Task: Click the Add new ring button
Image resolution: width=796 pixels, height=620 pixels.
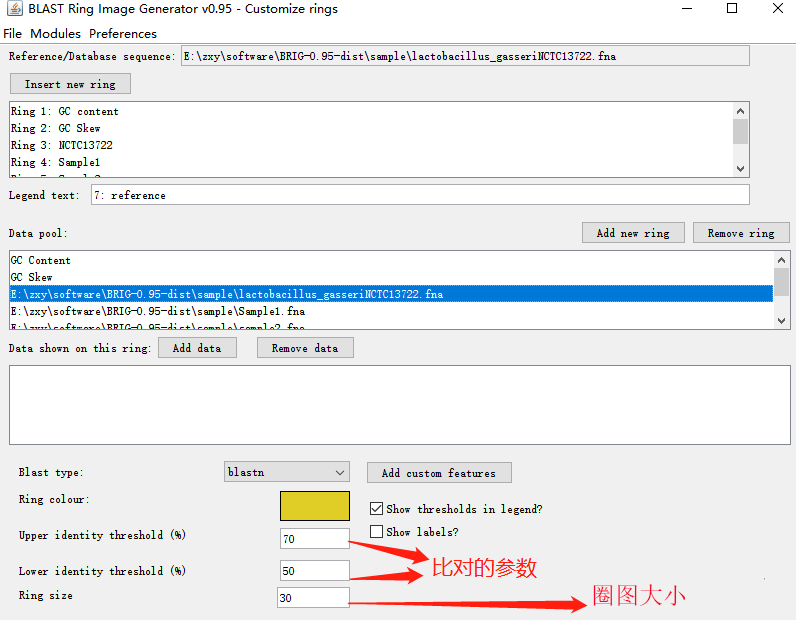Action: [x=633, y=233]
